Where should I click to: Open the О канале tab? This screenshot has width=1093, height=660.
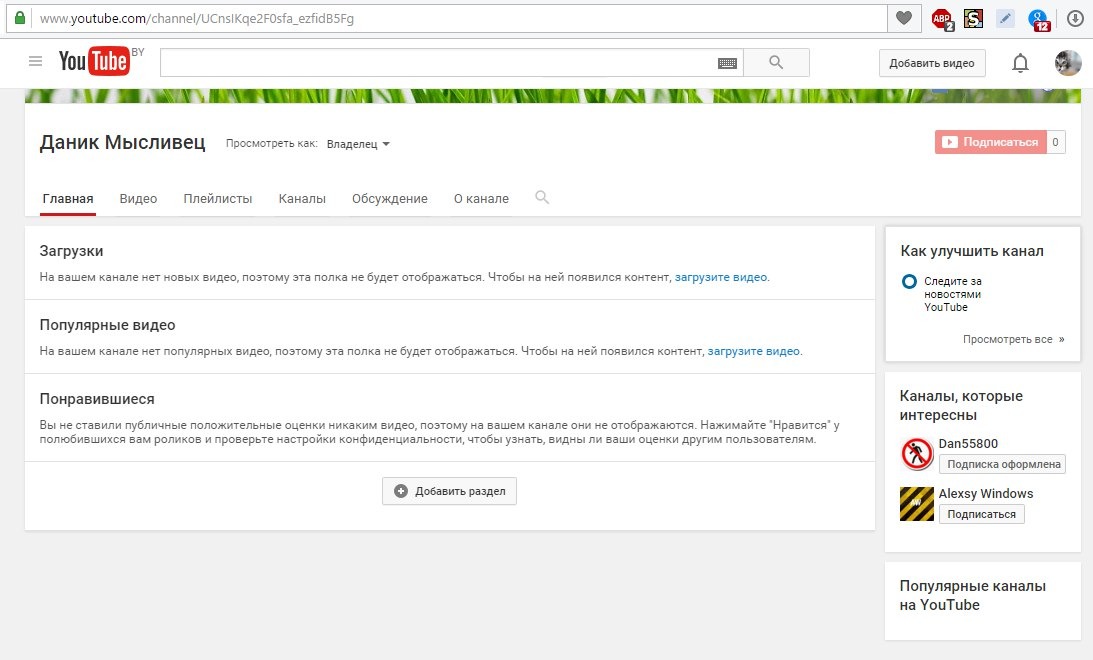[x=481, y=199]
